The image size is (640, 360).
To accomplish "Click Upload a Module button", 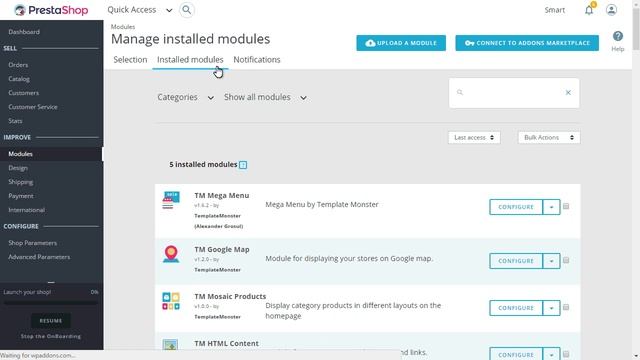I will 401,43.
